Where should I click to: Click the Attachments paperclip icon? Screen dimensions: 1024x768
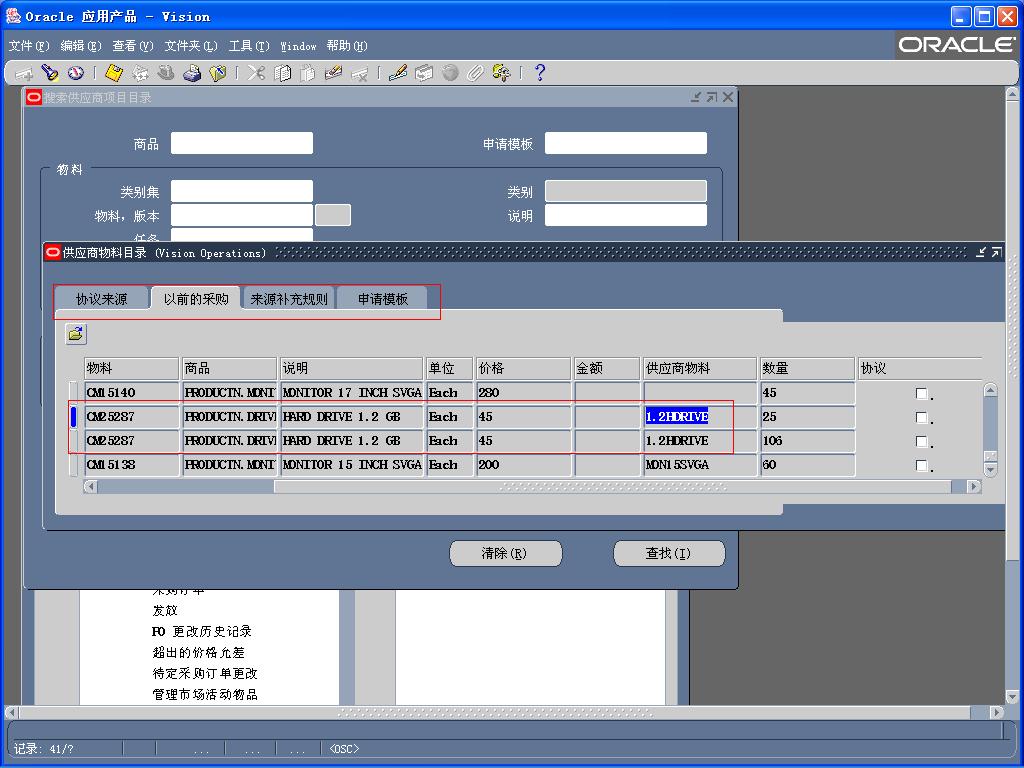tap(475, 73)
